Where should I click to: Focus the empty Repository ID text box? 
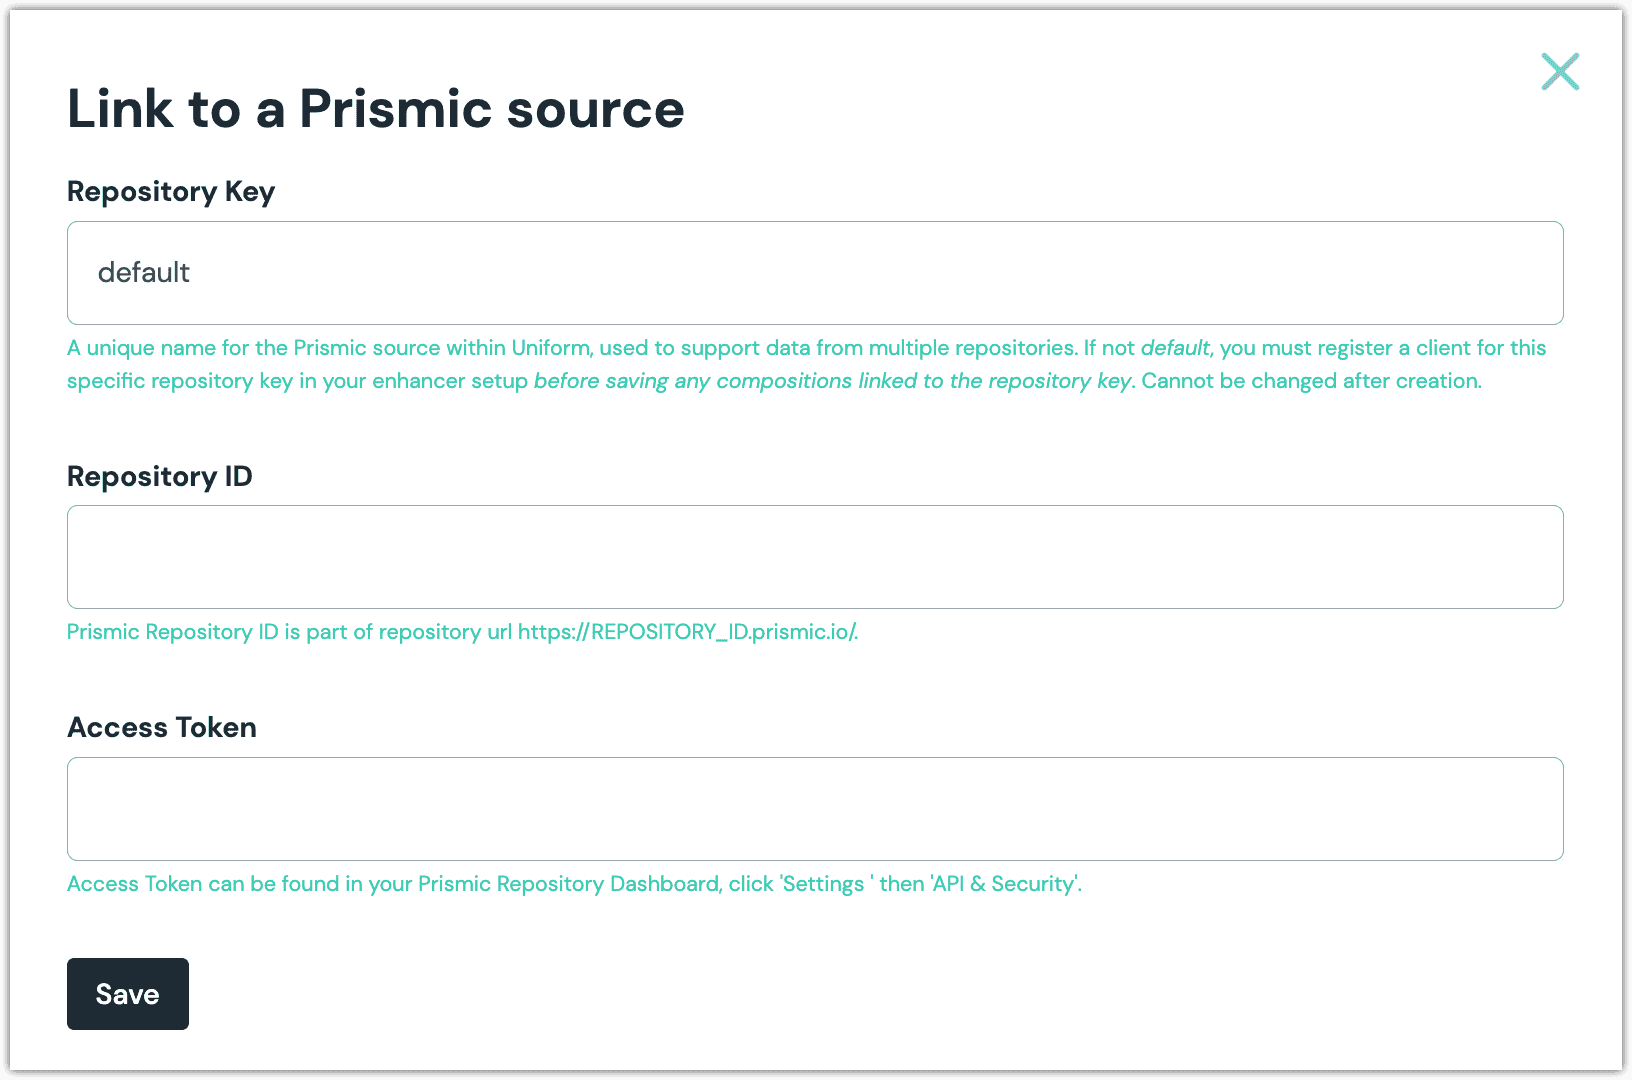[x=815, y=557]
